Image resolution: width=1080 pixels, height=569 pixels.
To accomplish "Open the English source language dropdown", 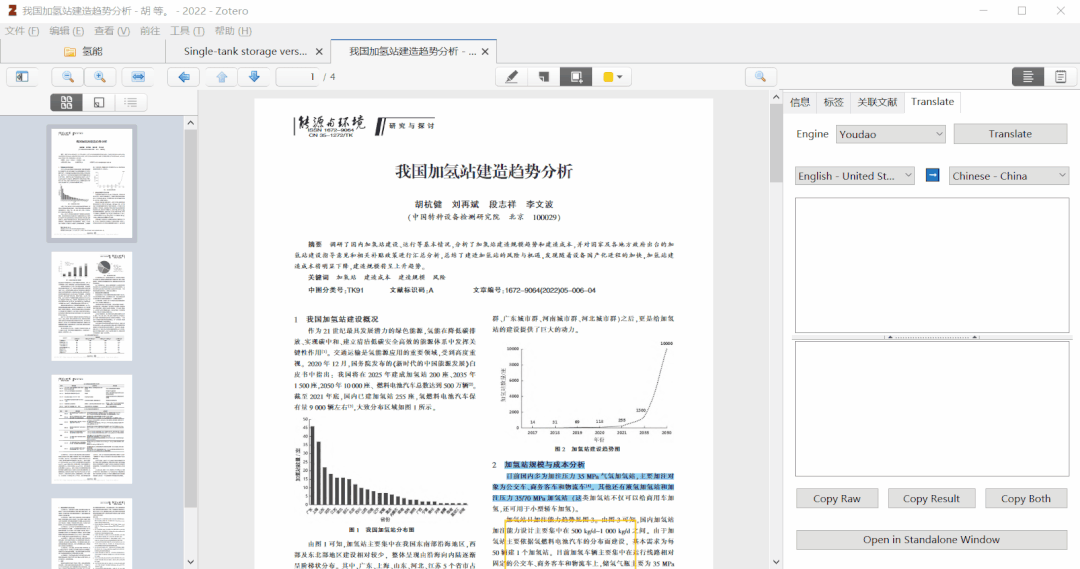I will click(855, 176).
